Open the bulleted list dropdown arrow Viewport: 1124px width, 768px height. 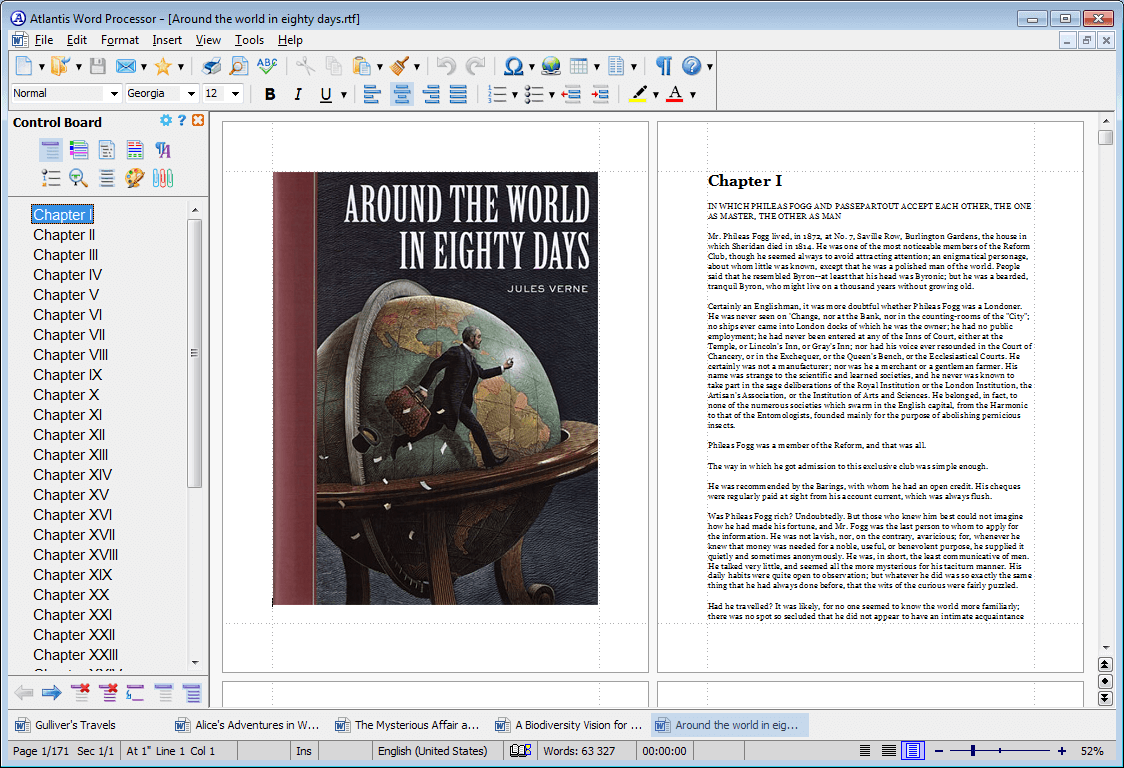551,94
